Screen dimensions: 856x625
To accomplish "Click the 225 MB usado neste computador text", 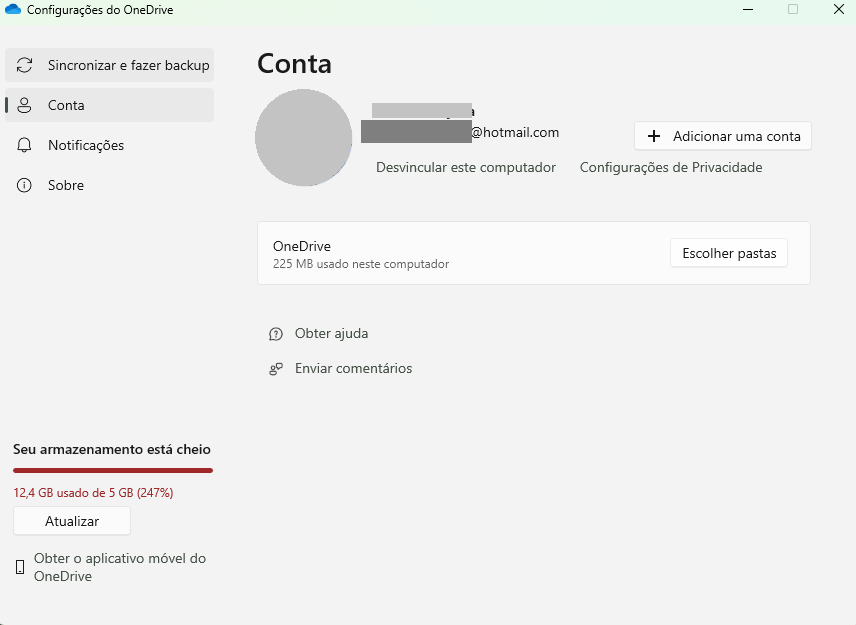I will click(x=361, y=264).
